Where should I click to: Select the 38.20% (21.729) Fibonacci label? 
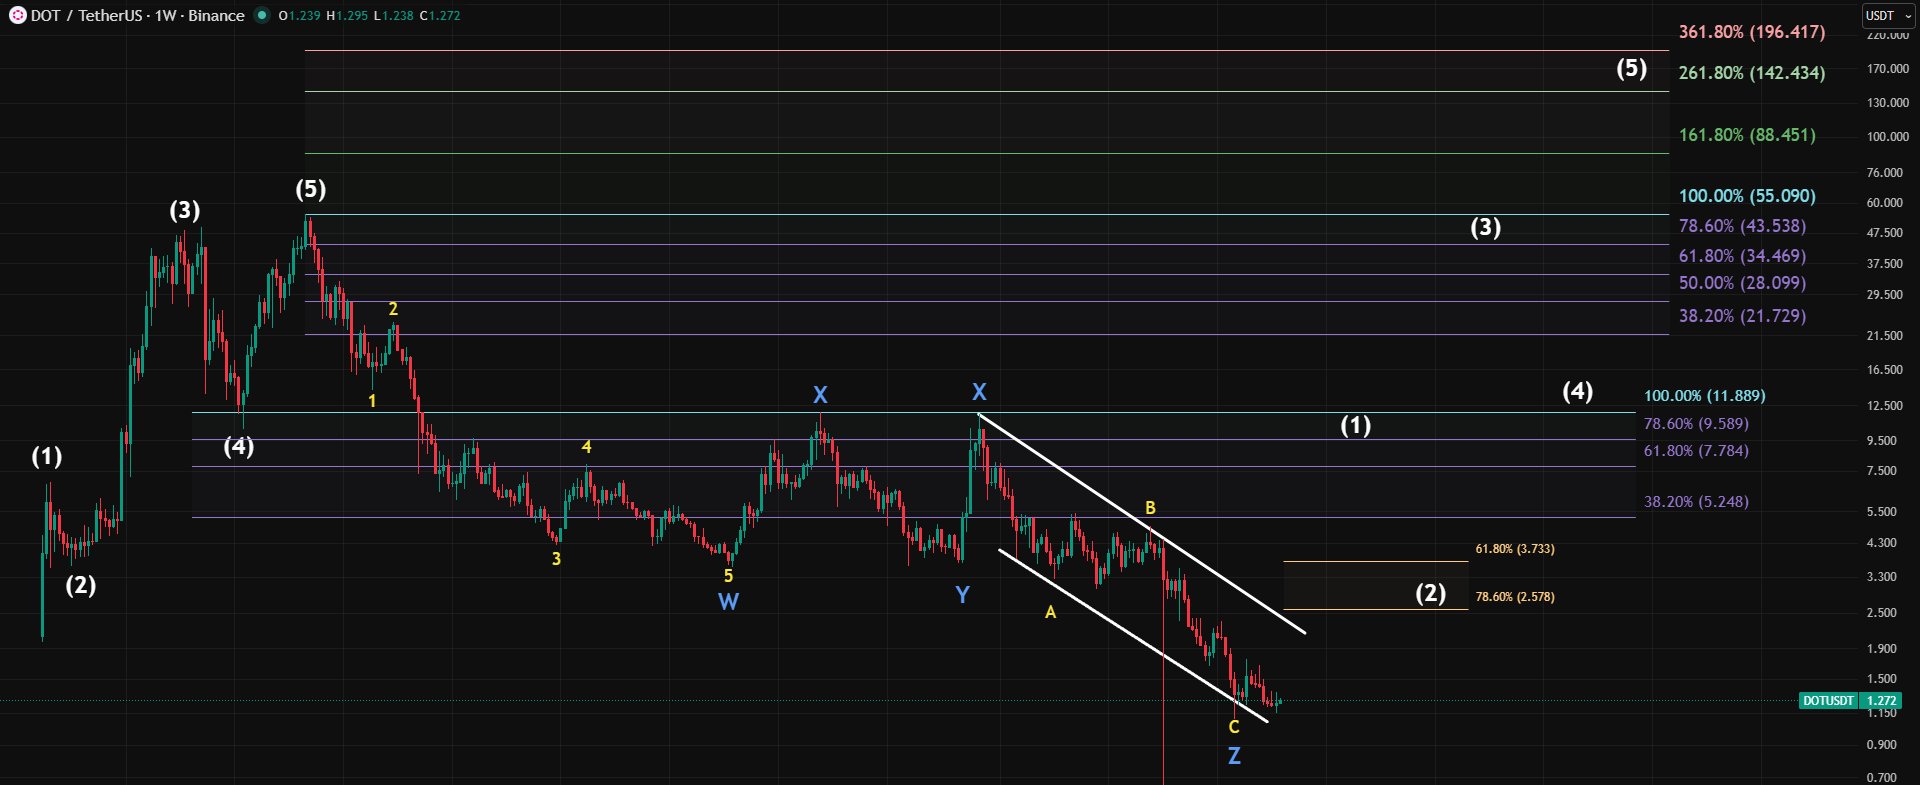click(x=1742, y=316)
